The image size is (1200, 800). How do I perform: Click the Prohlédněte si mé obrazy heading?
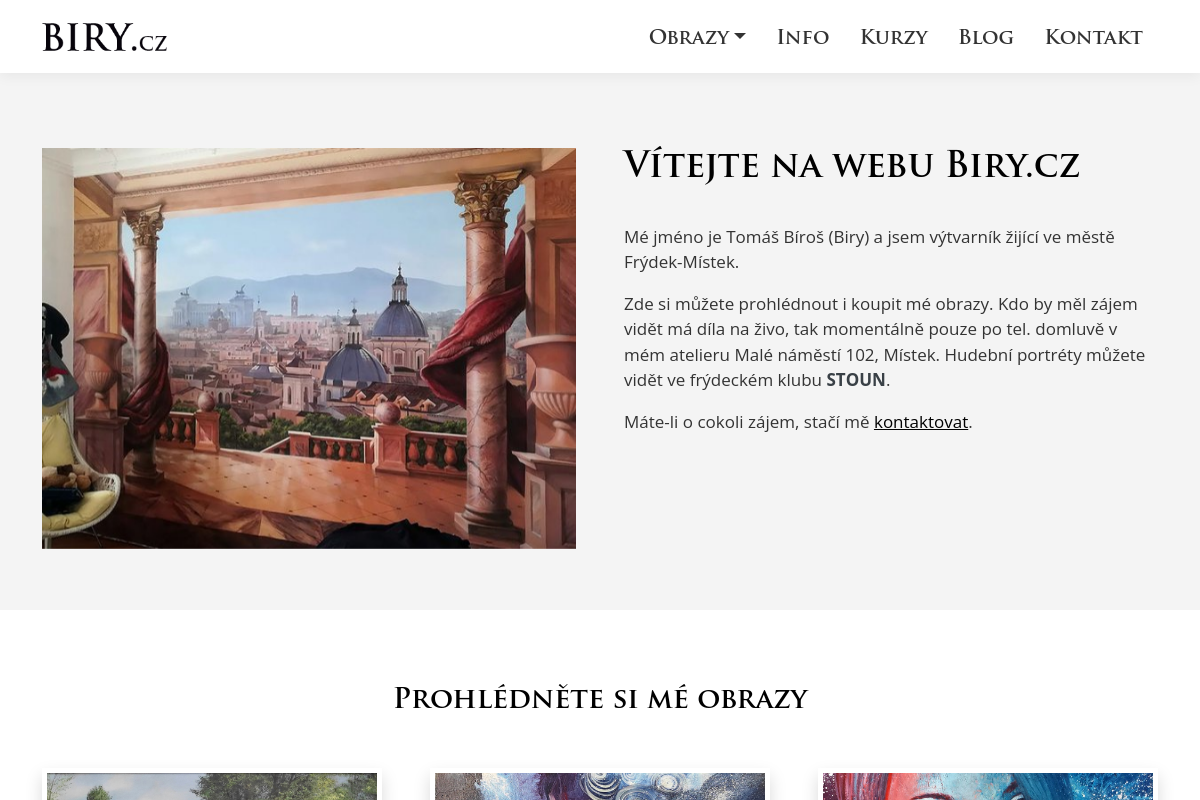[x=600, y=698]
